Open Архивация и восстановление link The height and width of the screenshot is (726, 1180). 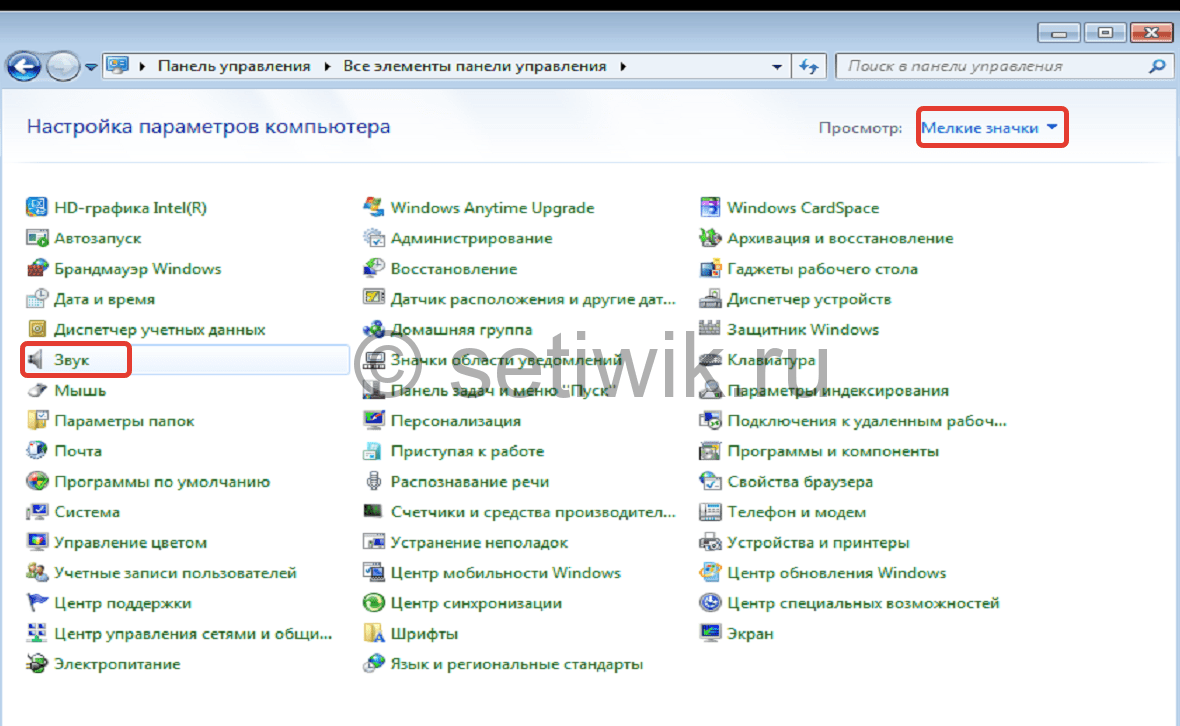point(840,238)
